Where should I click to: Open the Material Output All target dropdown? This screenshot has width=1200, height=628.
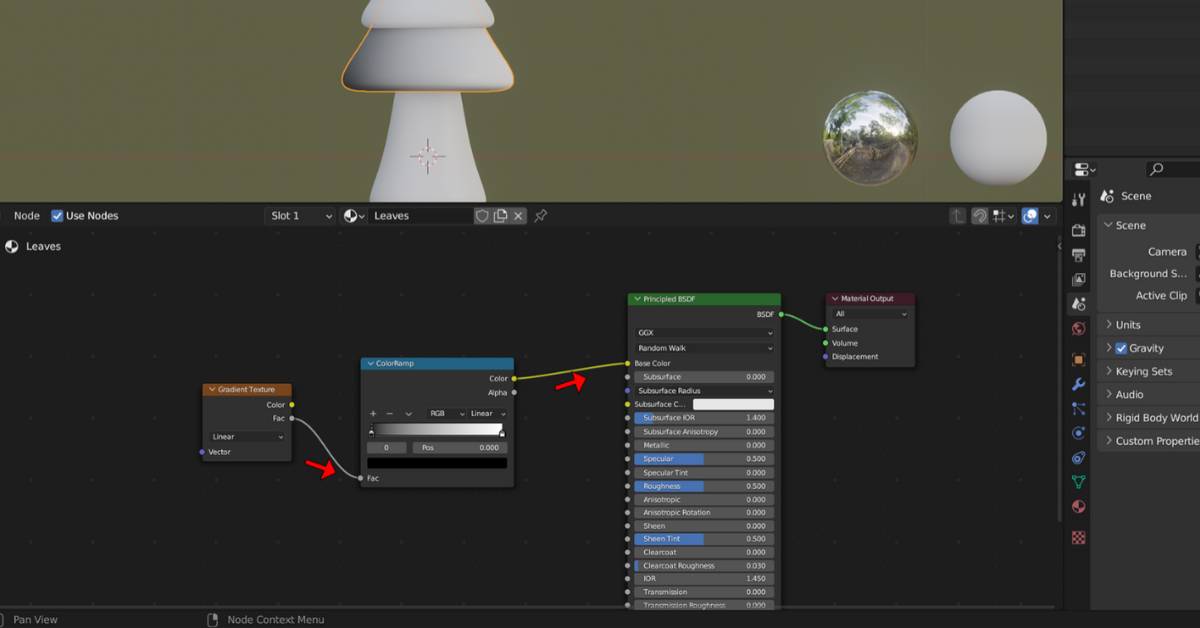(x=870, y=314)
